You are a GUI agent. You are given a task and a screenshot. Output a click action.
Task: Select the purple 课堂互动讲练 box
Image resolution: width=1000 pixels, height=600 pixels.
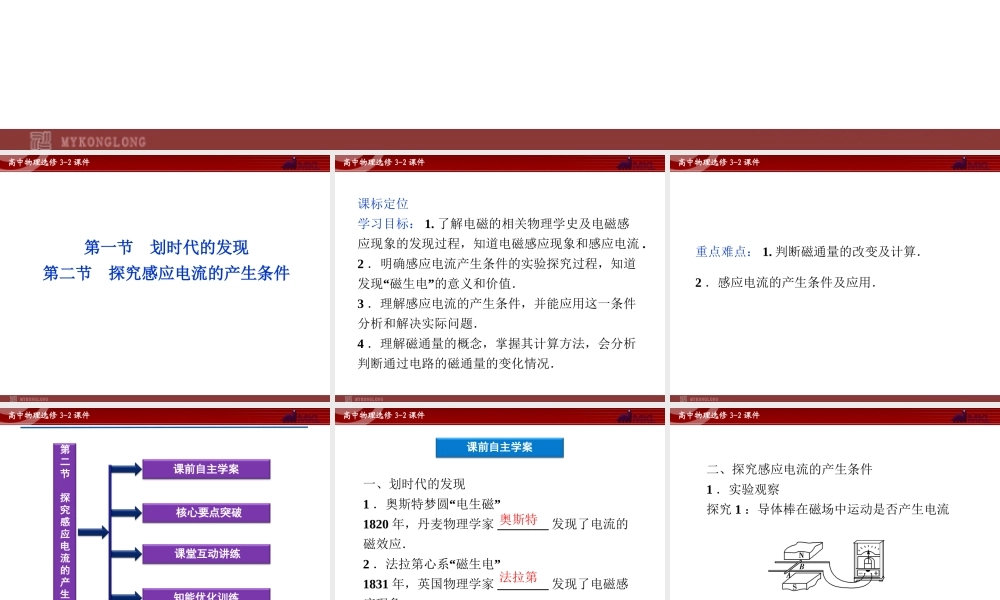point(206,554)
